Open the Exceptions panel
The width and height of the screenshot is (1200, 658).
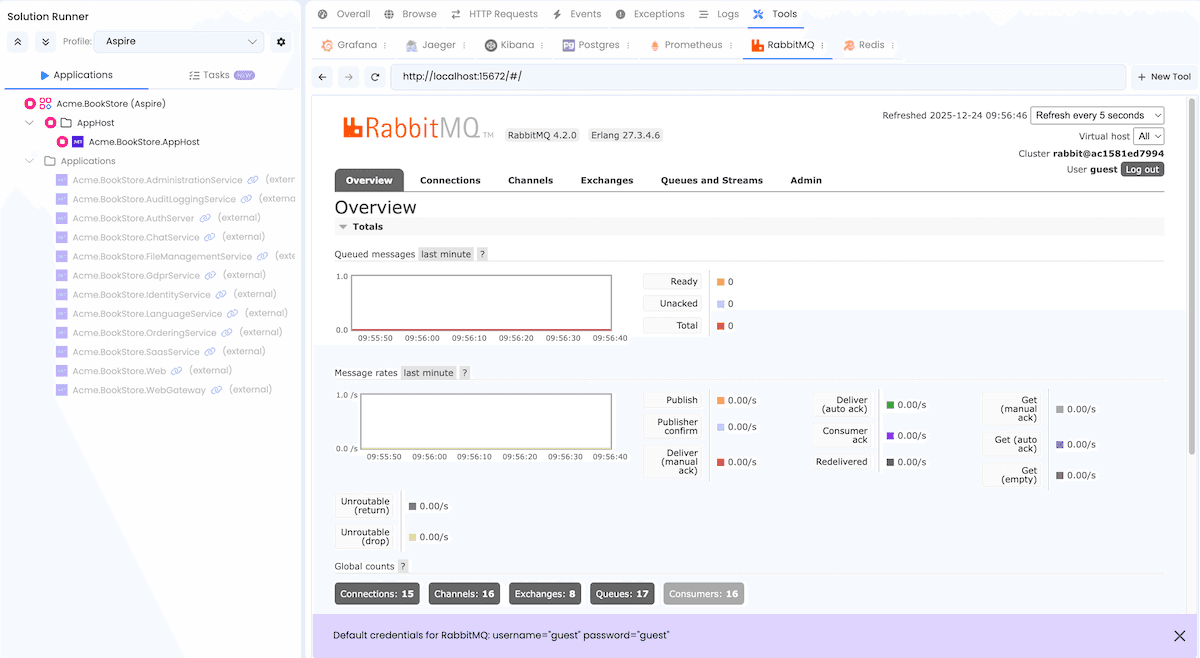pyautogui.click(x=651, y=14)
